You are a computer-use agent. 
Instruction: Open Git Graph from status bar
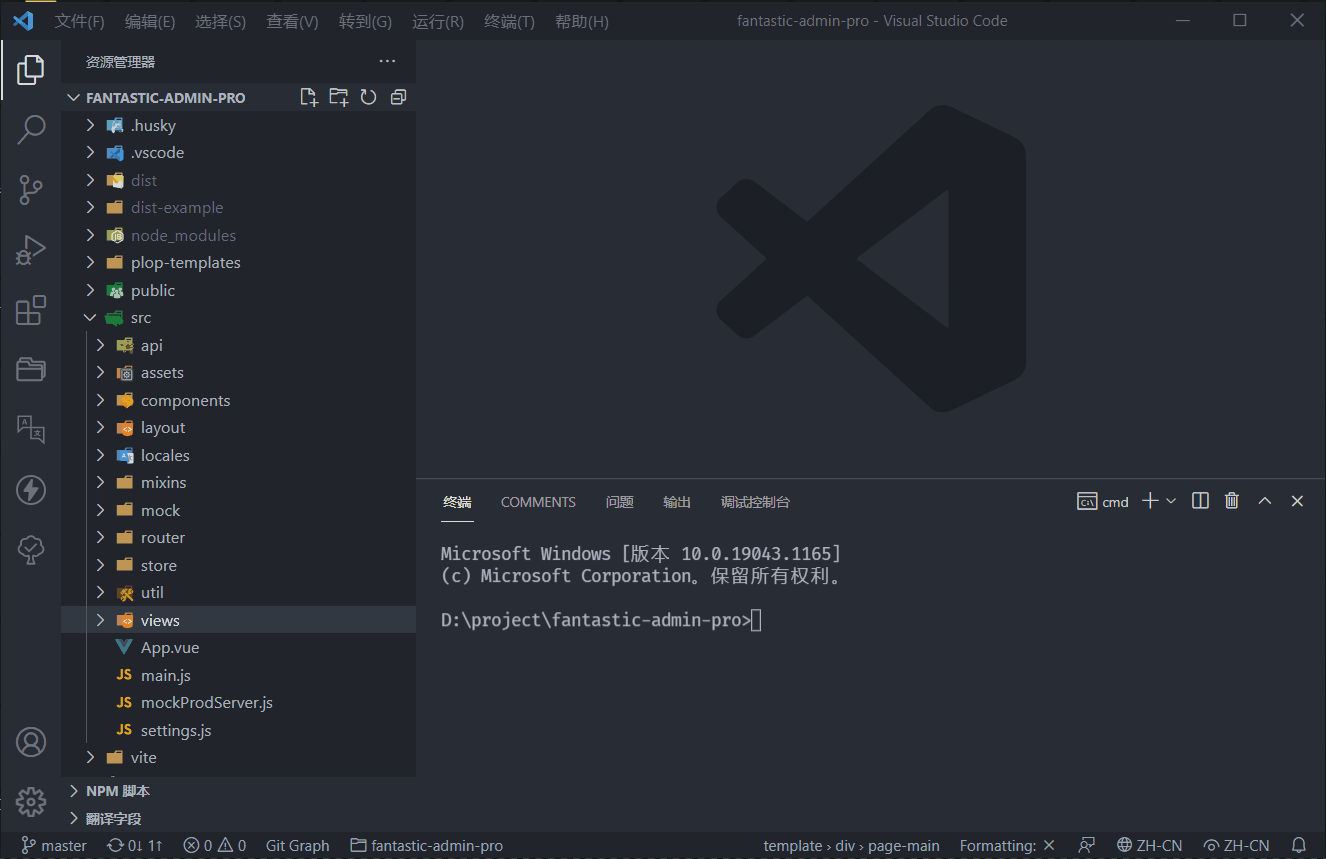point(297,845)
